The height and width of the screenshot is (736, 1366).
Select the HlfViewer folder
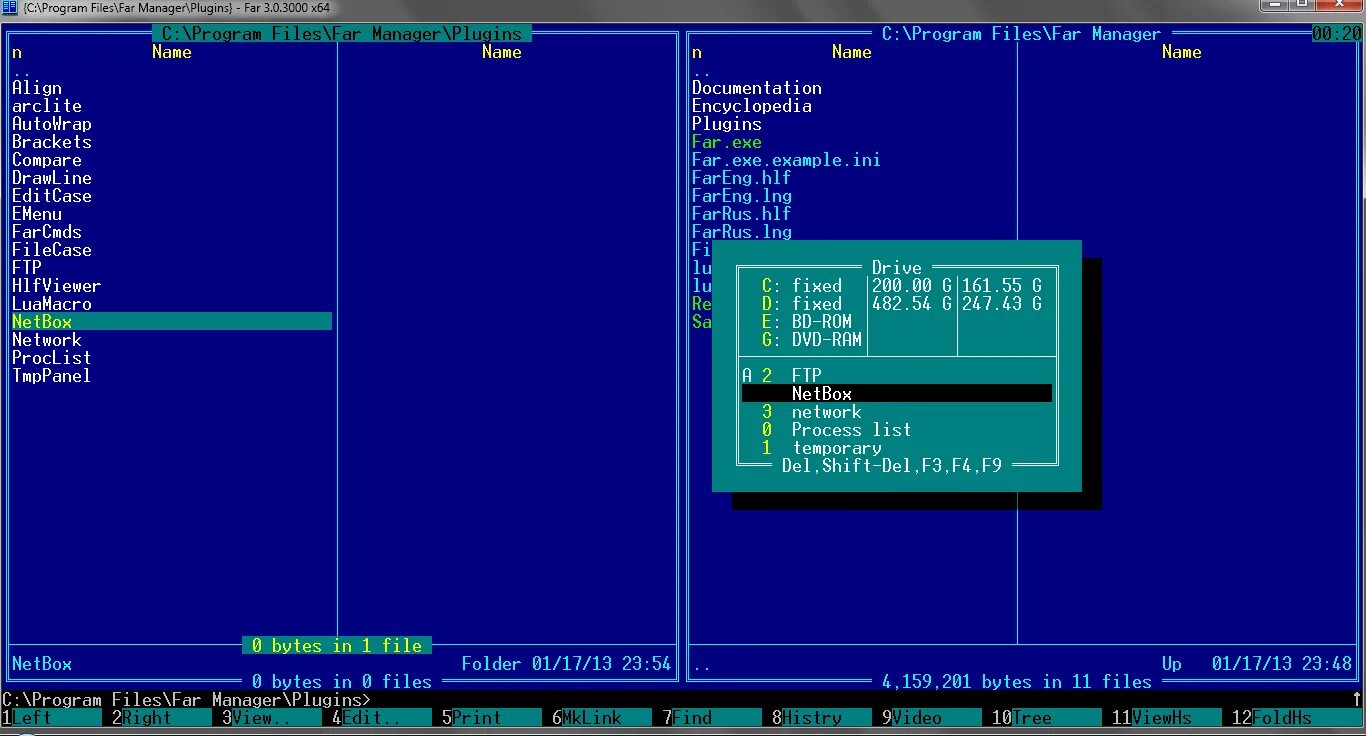(x=57, y=286)
